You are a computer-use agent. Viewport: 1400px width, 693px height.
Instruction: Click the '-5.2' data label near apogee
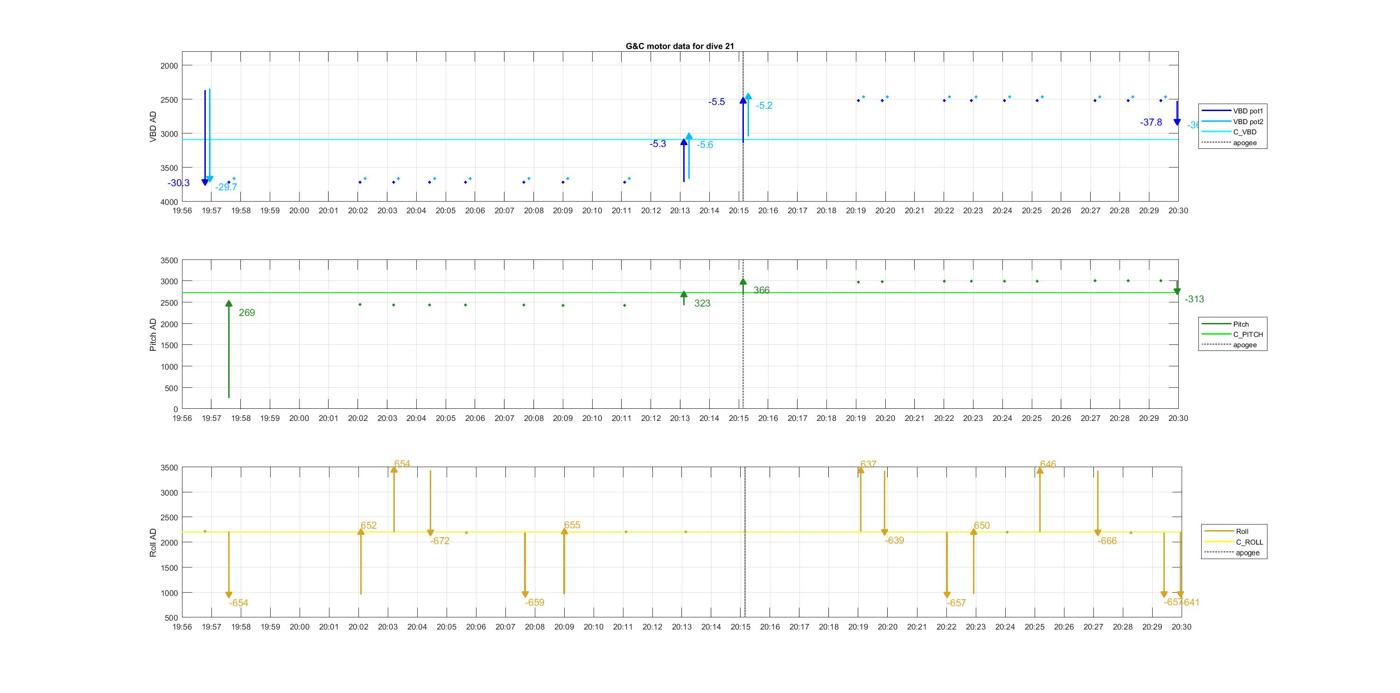point(764,106)
